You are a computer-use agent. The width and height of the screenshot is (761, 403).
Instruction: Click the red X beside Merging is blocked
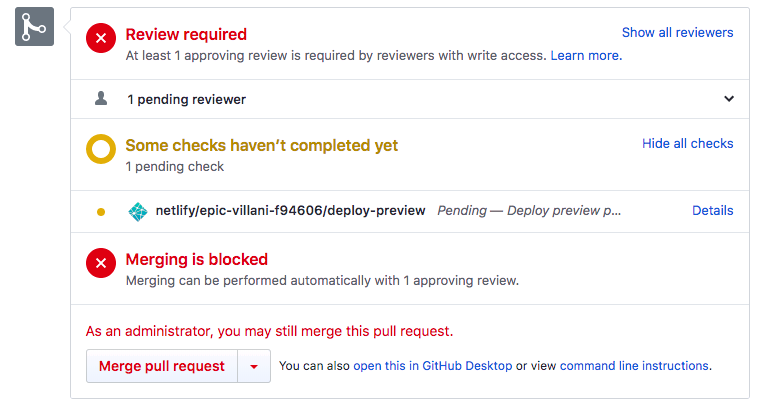[x=101, y=265]
